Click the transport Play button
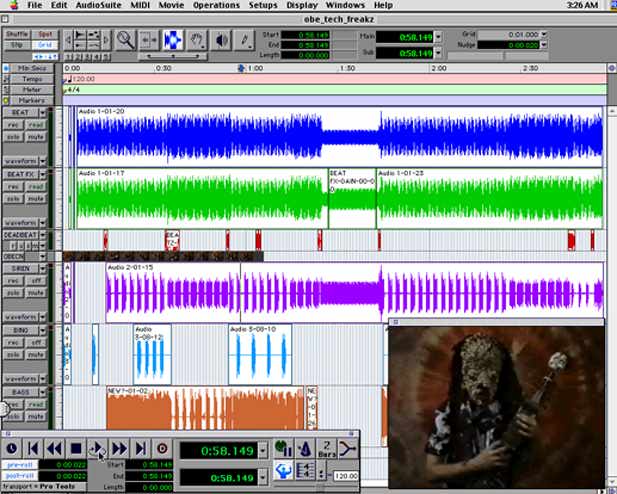Screen dimensions: 617x494 (x=97, y=448)
